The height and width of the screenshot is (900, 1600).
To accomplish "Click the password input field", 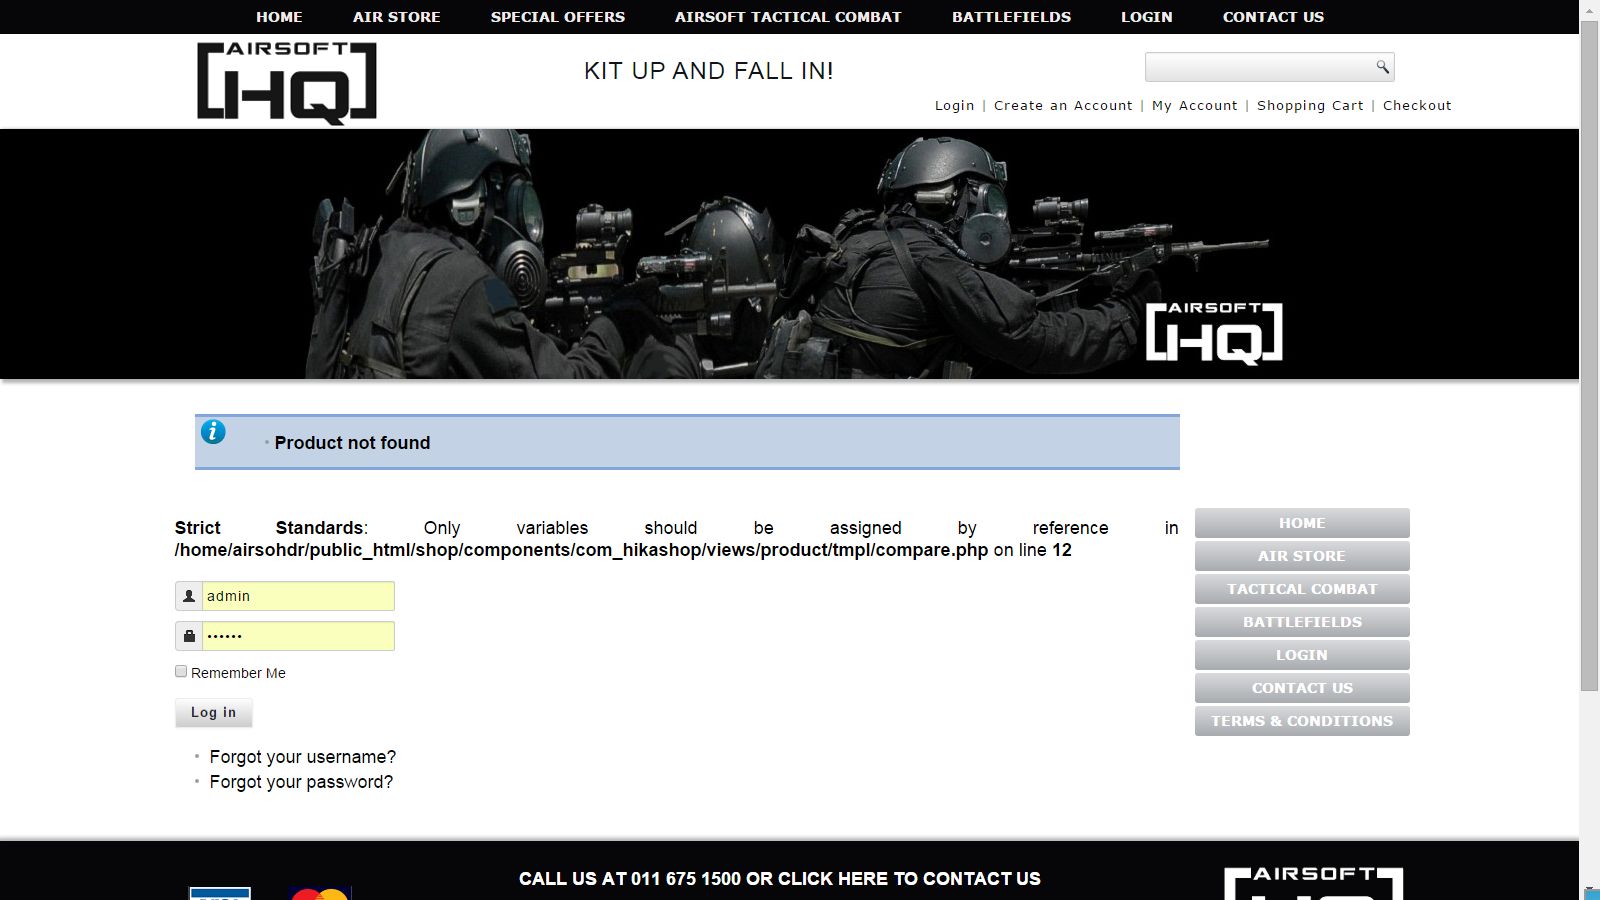I will tap(298, 636).
